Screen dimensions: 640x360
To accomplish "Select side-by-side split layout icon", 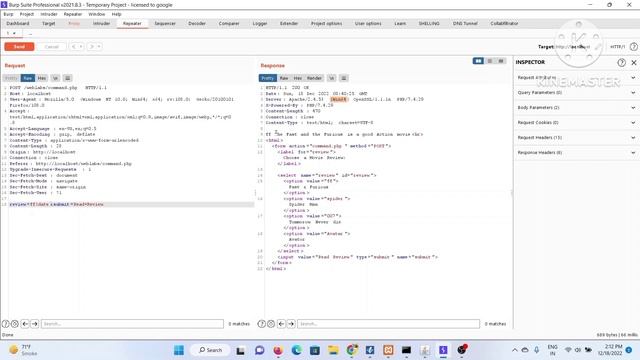I will 478,61.
